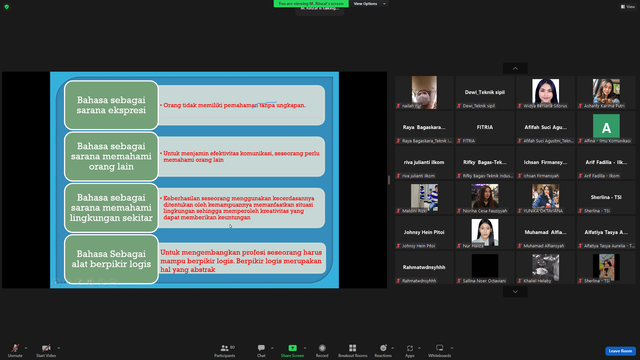Image resolution: width=640 pixels, height=360 pixels.
Task: Select Alfatiya Tasya Aurelia participant tile
Action: [606, 233]
